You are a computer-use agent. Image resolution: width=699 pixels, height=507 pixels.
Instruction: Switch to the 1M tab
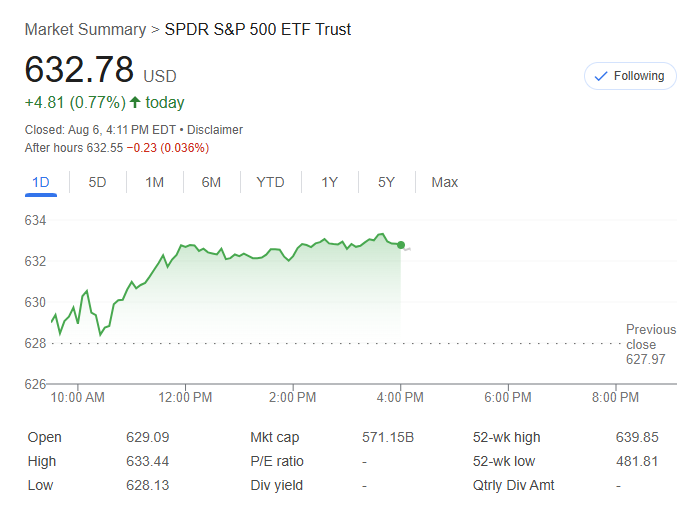pos(154,182)
